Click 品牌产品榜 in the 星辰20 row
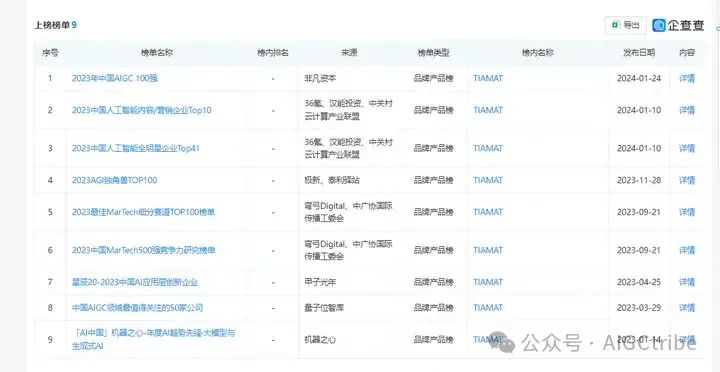 (x=433, y=282)
